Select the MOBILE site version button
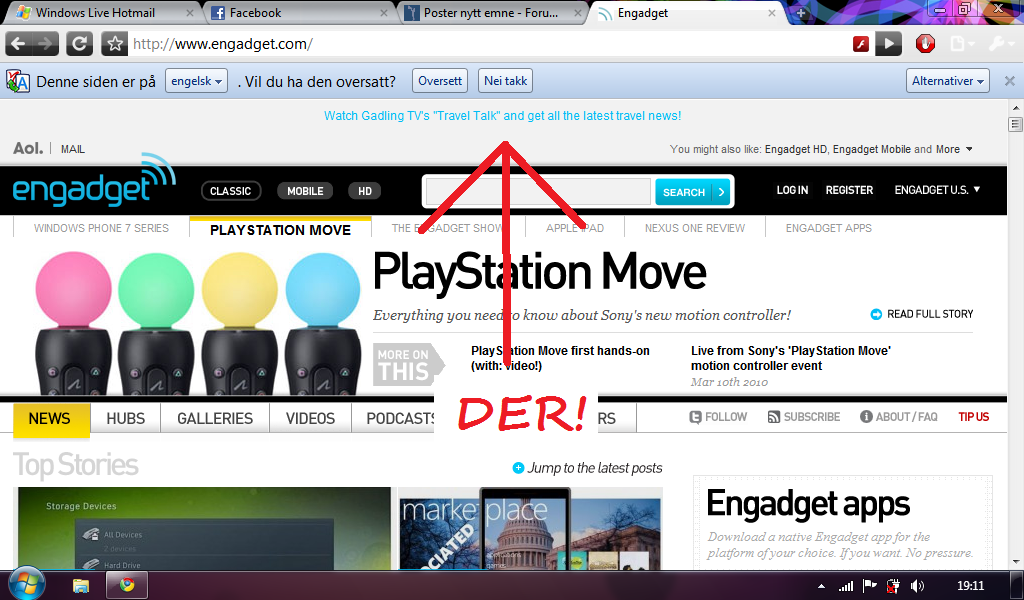The width and height of the screenshot is (1024, 600). (x=305, y=191)
